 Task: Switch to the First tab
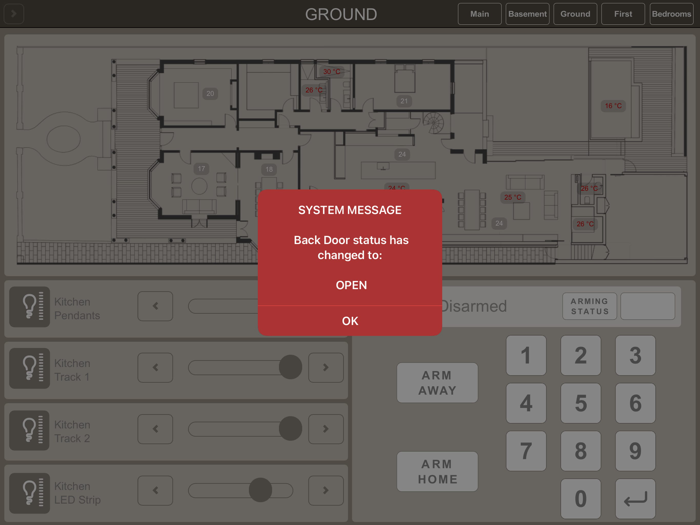point(623,14)
